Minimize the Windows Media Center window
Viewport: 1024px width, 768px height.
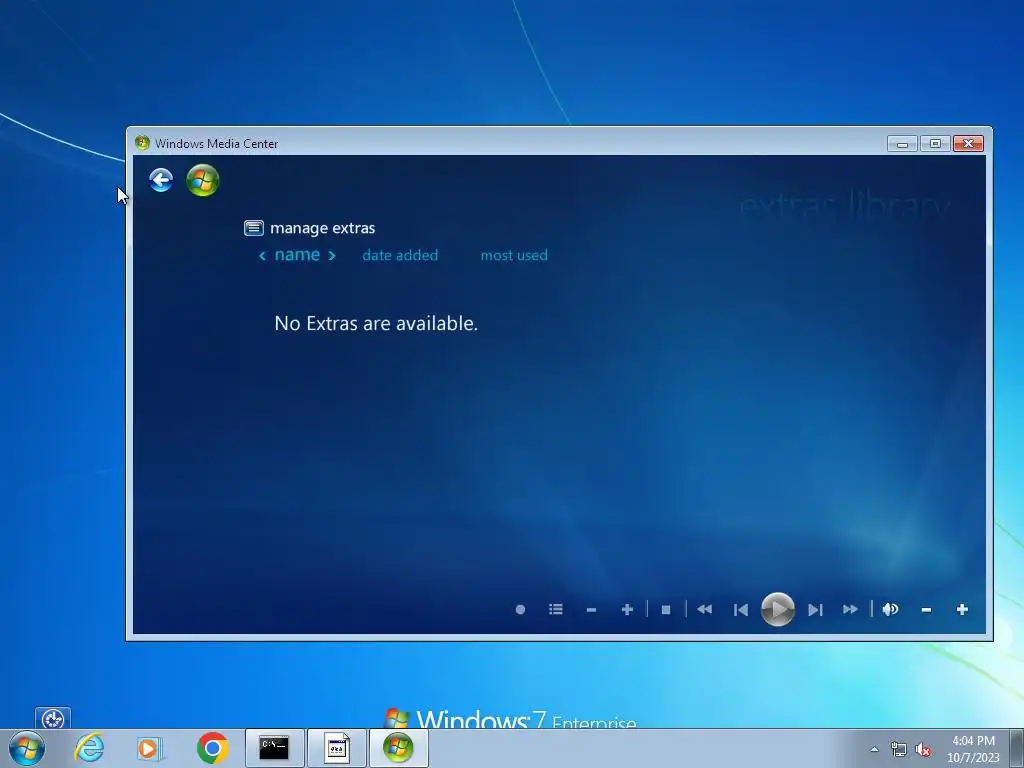pos(903,144)
